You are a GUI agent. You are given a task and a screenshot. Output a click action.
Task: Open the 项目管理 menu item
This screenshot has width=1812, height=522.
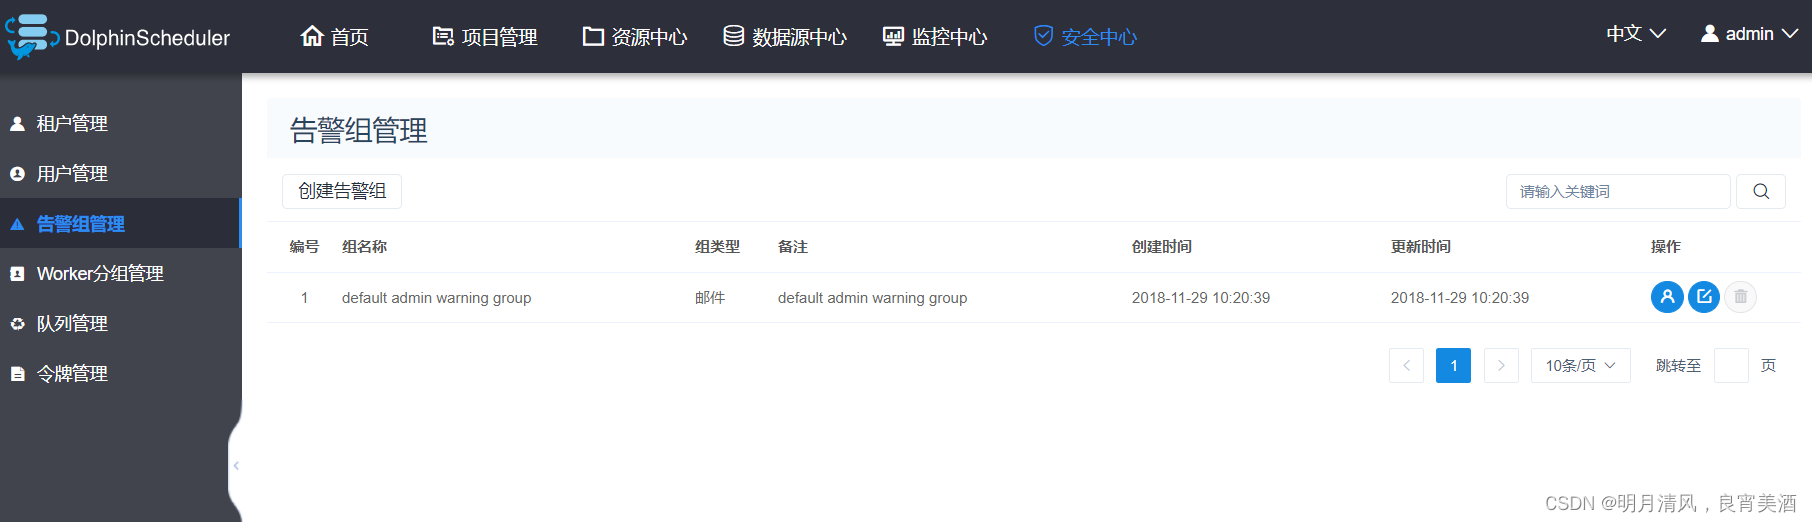[x=485, y=36]
